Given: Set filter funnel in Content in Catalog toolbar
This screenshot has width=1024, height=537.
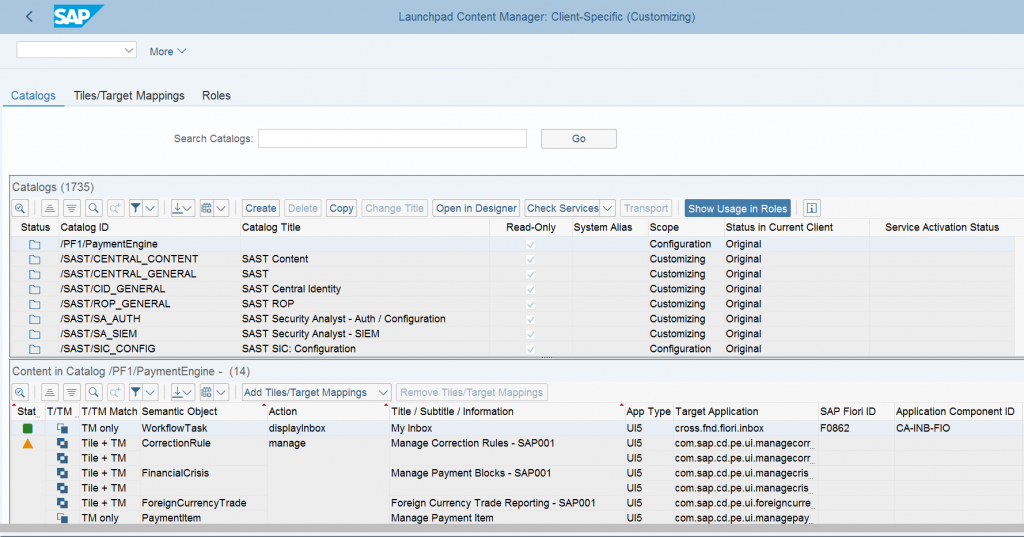Looking at the screenshot, I should [x=136, y=393].
